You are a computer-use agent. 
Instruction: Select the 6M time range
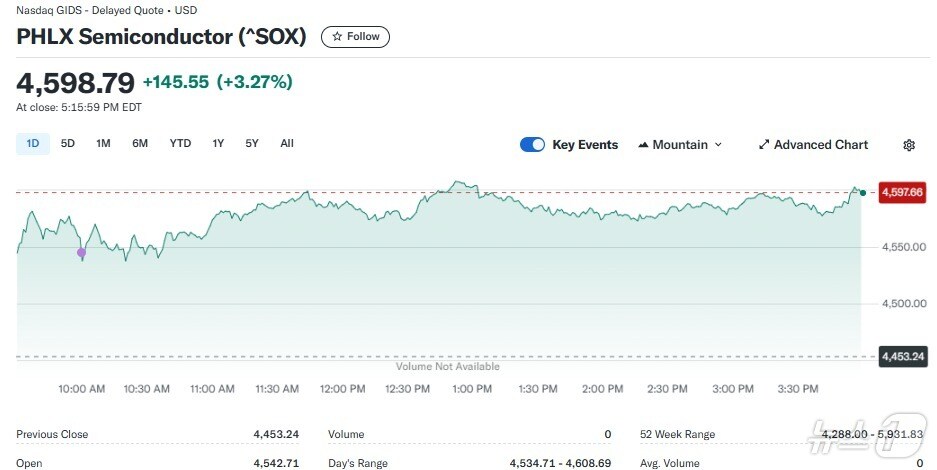[140, 143]
